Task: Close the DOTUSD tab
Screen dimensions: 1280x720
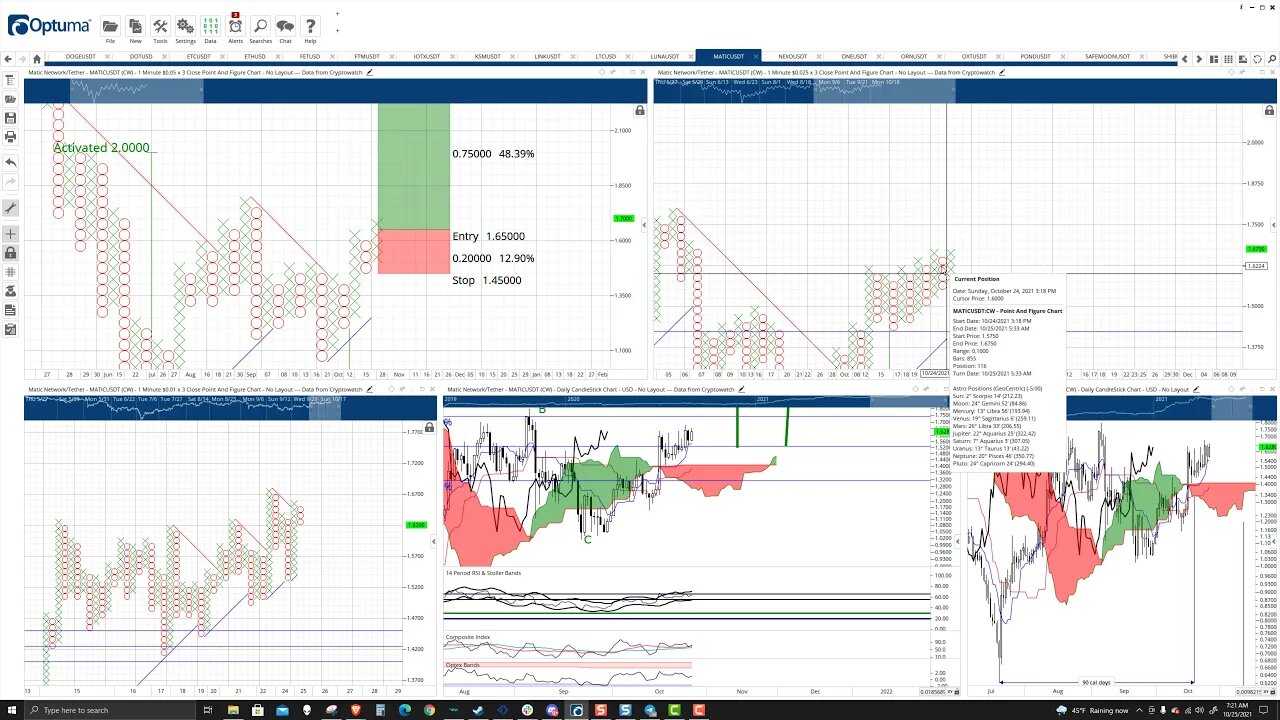Action: point(164,57)
